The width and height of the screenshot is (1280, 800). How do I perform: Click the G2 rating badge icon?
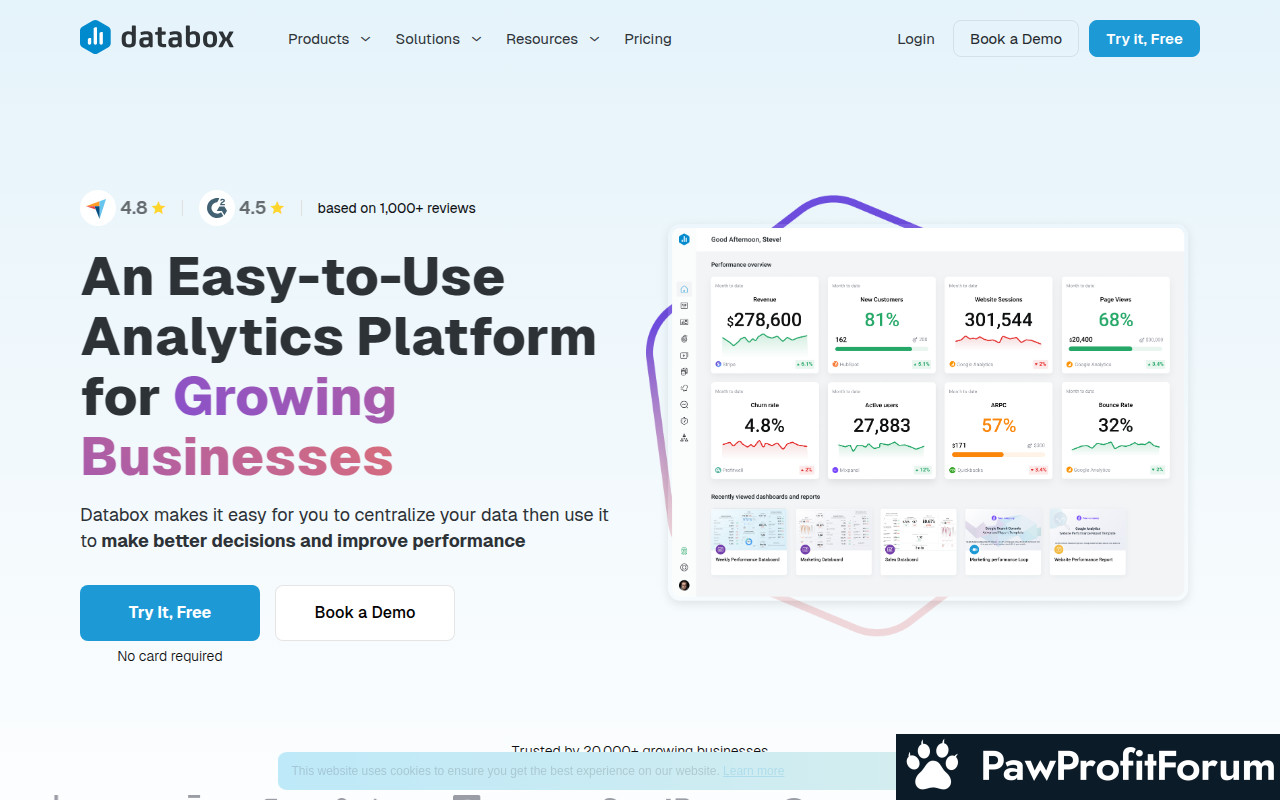216,208
